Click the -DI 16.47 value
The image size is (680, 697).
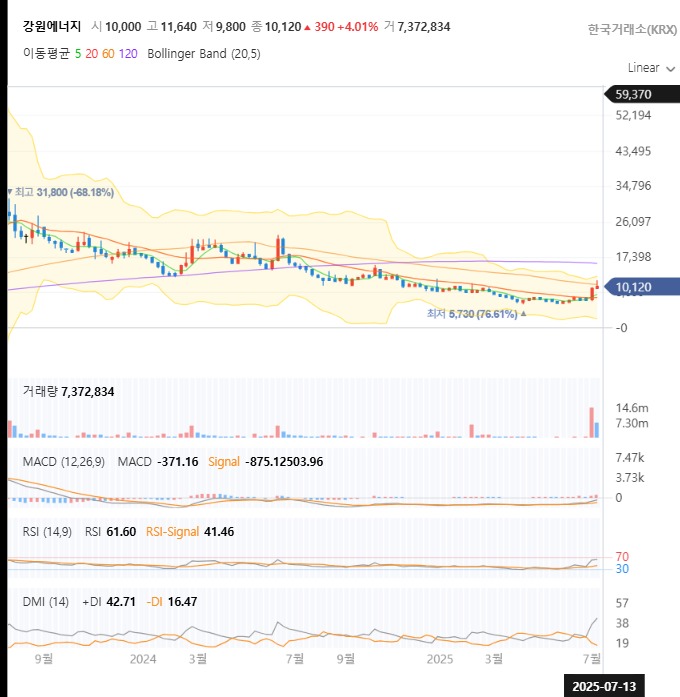tap(172, 602)
